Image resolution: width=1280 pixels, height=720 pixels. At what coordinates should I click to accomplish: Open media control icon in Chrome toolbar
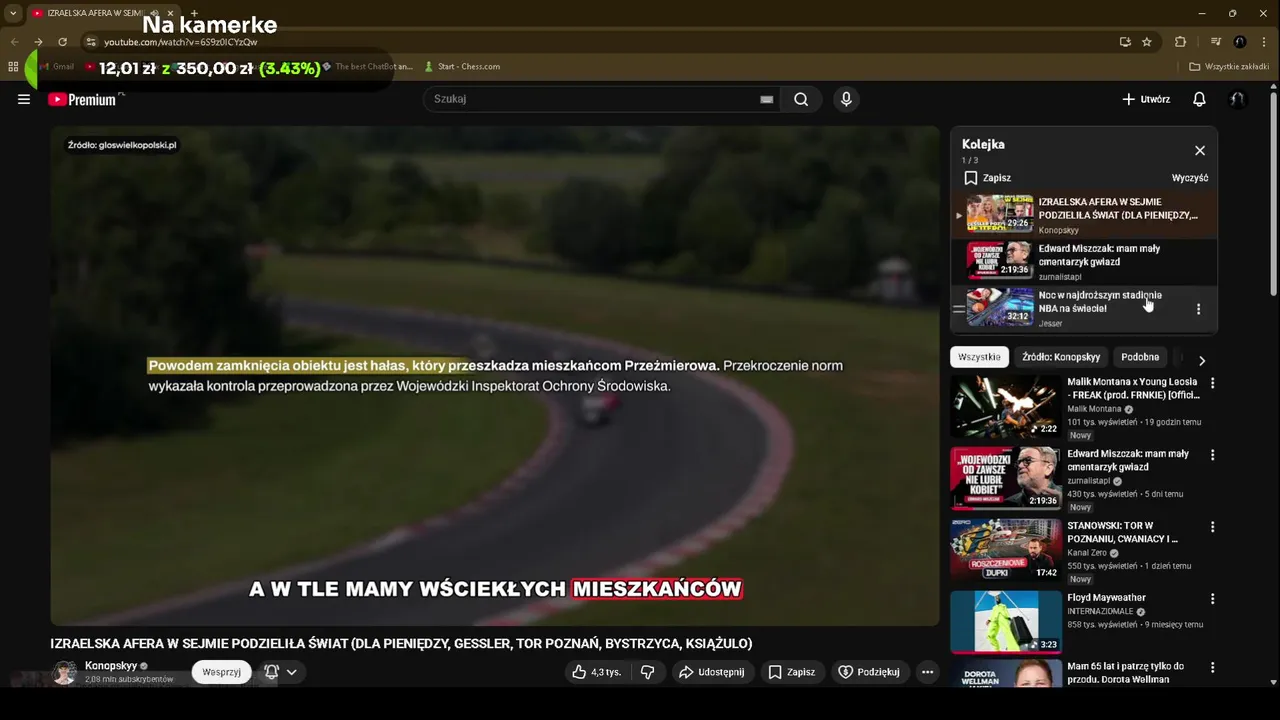click(x=1216, y=42)
